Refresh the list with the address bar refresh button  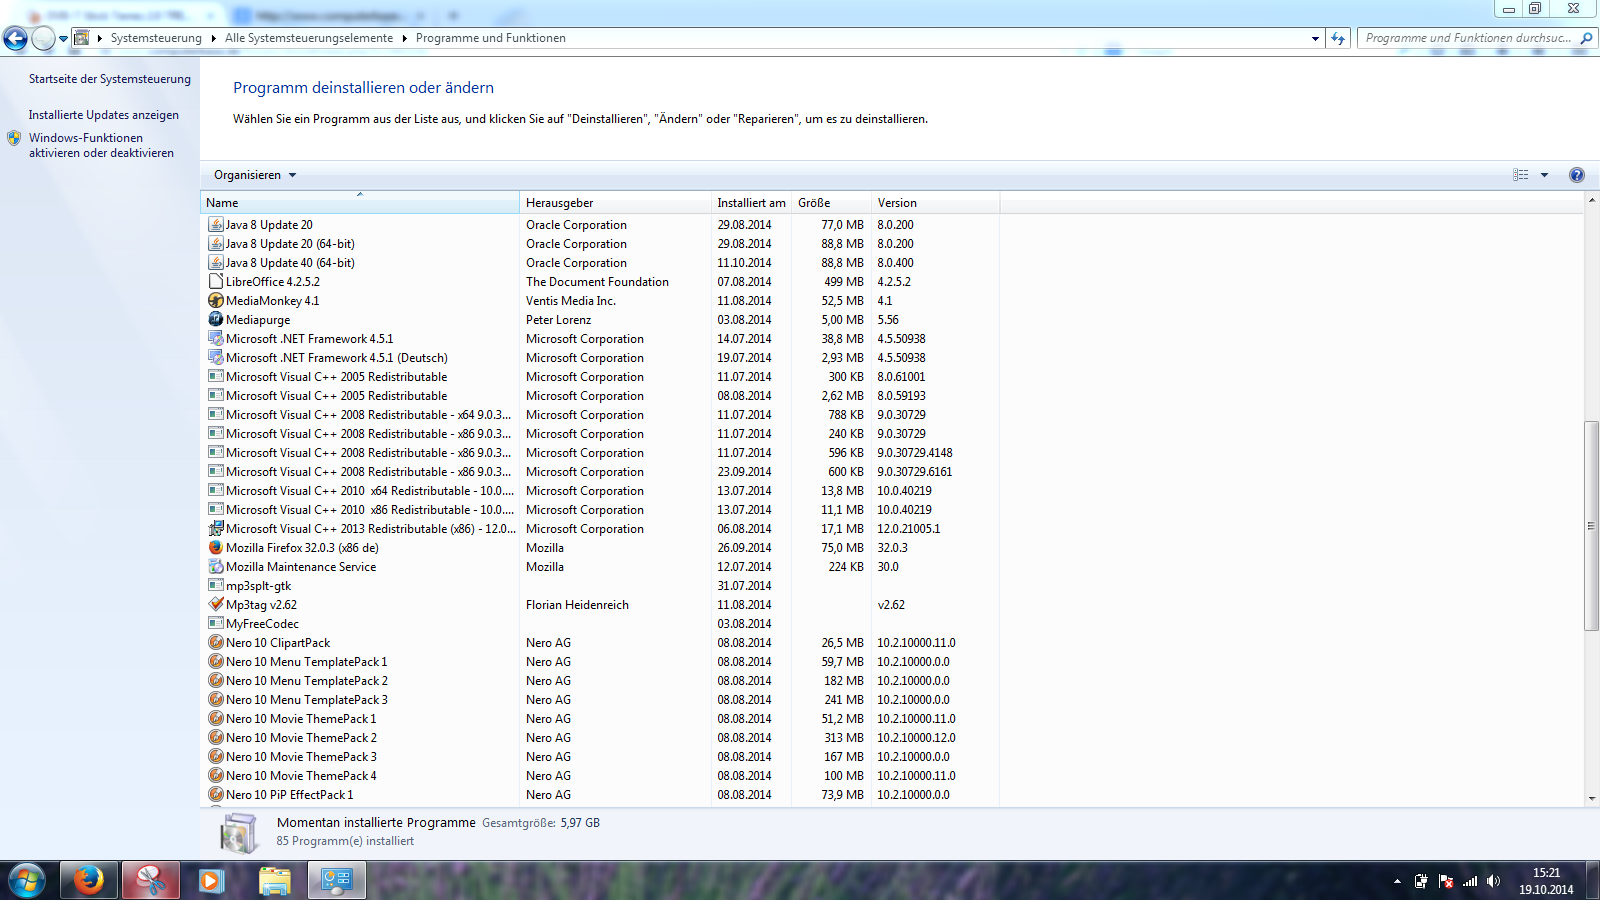[x=1338, y=38]
